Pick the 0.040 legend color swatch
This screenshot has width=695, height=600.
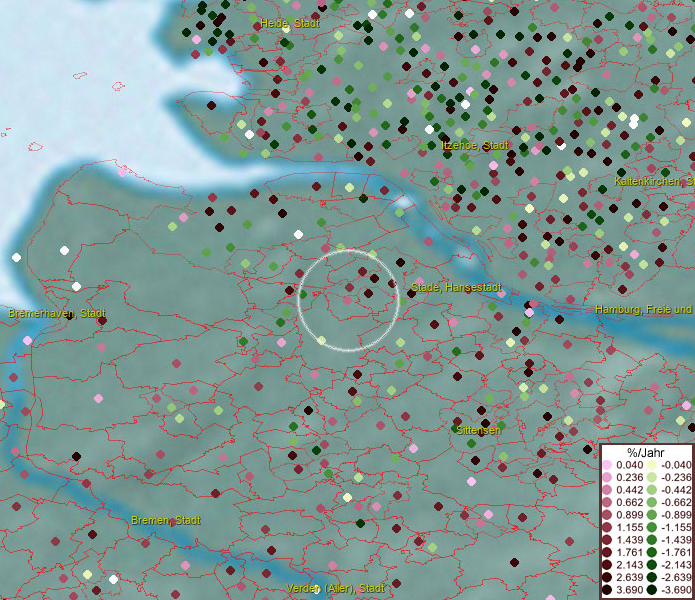pos(607,465)
